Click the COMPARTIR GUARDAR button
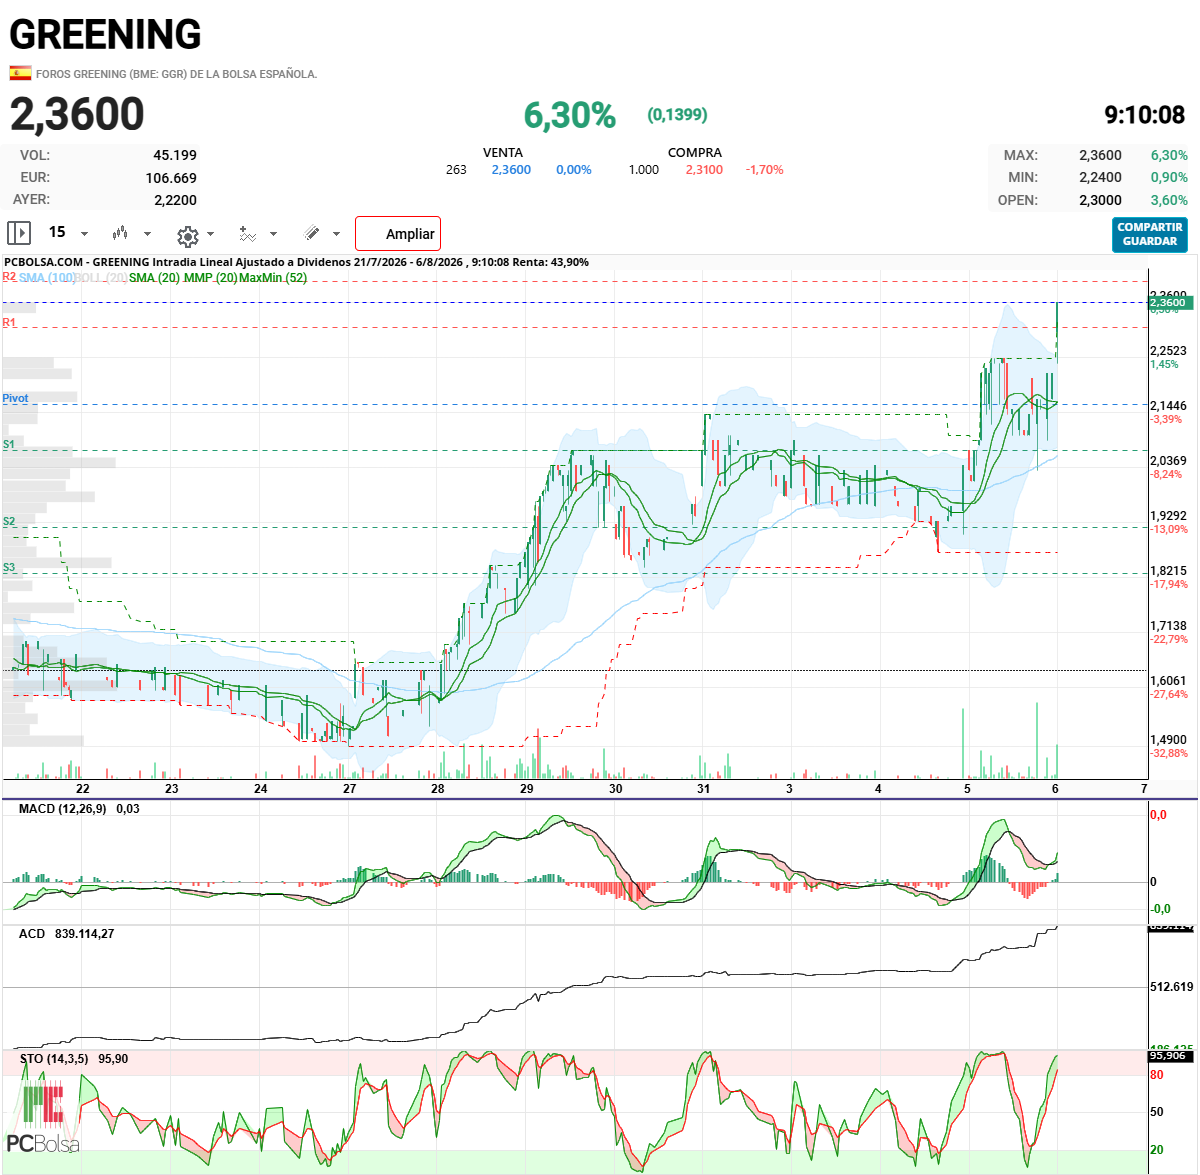Image resolution: width=1200 pixels, height=1175 pixels. coord(1150,234)
